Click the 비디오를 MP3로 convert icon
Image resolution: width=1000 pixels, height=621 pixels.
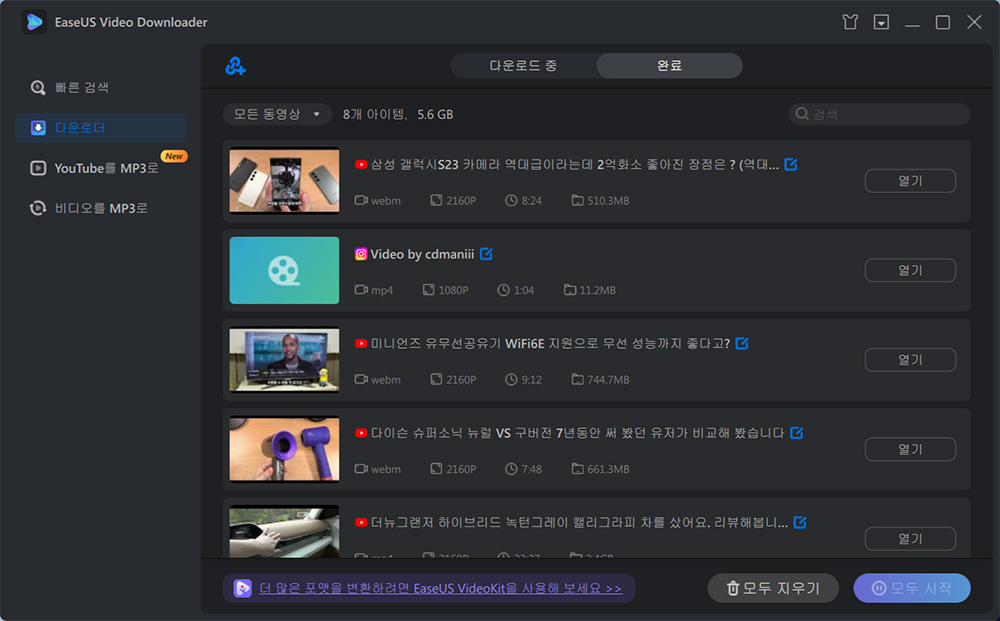(x=38, y=208)
